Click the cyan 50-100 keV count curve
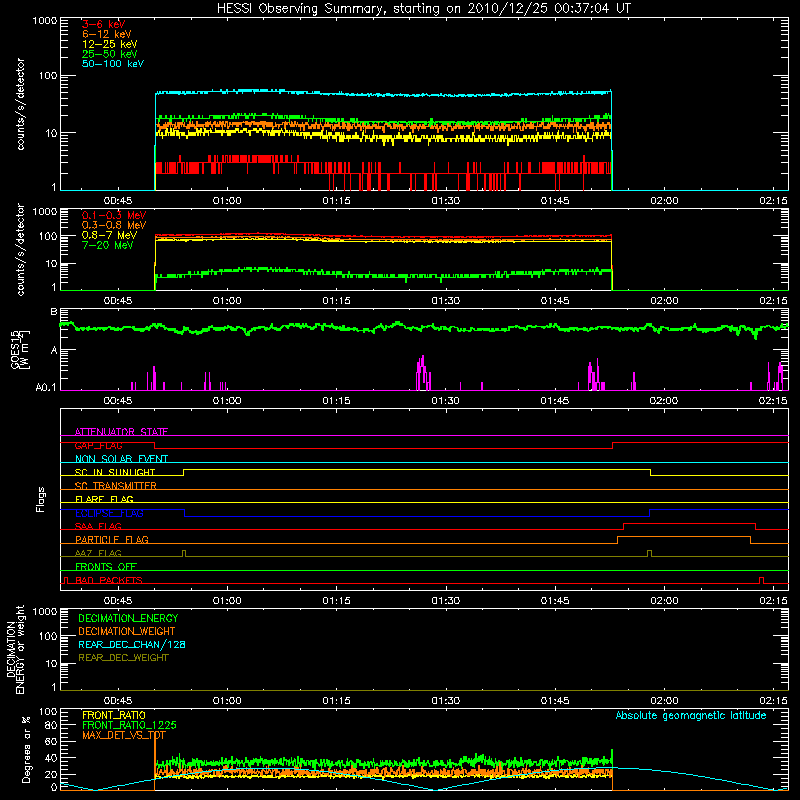 pyautogui.click(x=383, y=94)
